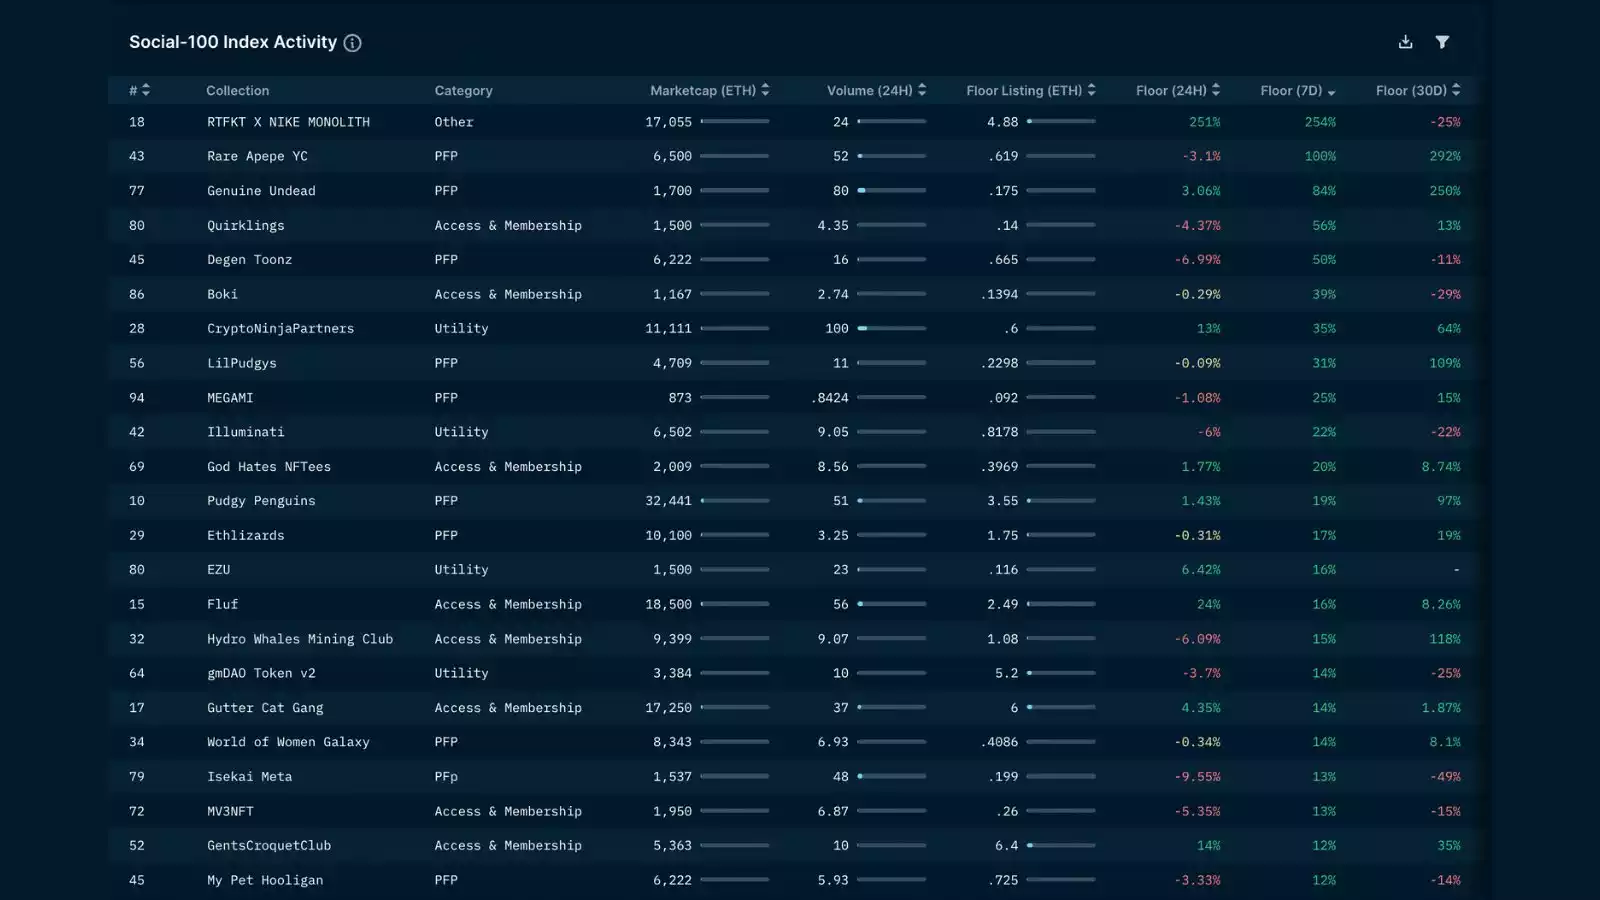This screenshot has height=900, width=1600.
Task: Select Degen Toonz collection
Action: click(249, 260)
